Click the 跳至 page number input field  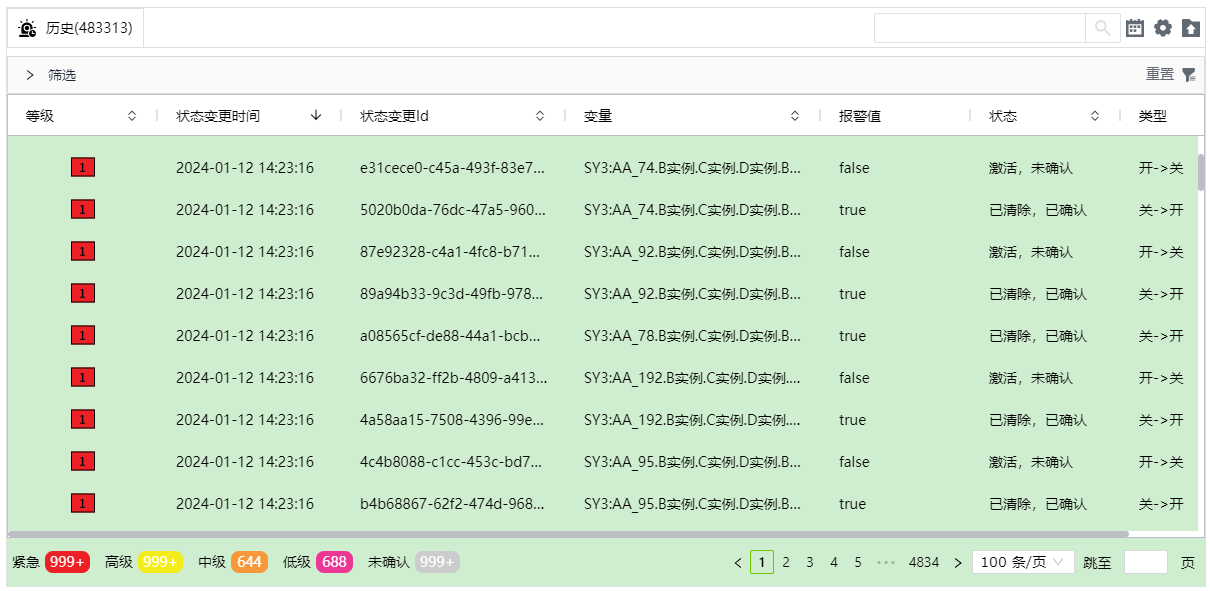(1145, 562)
